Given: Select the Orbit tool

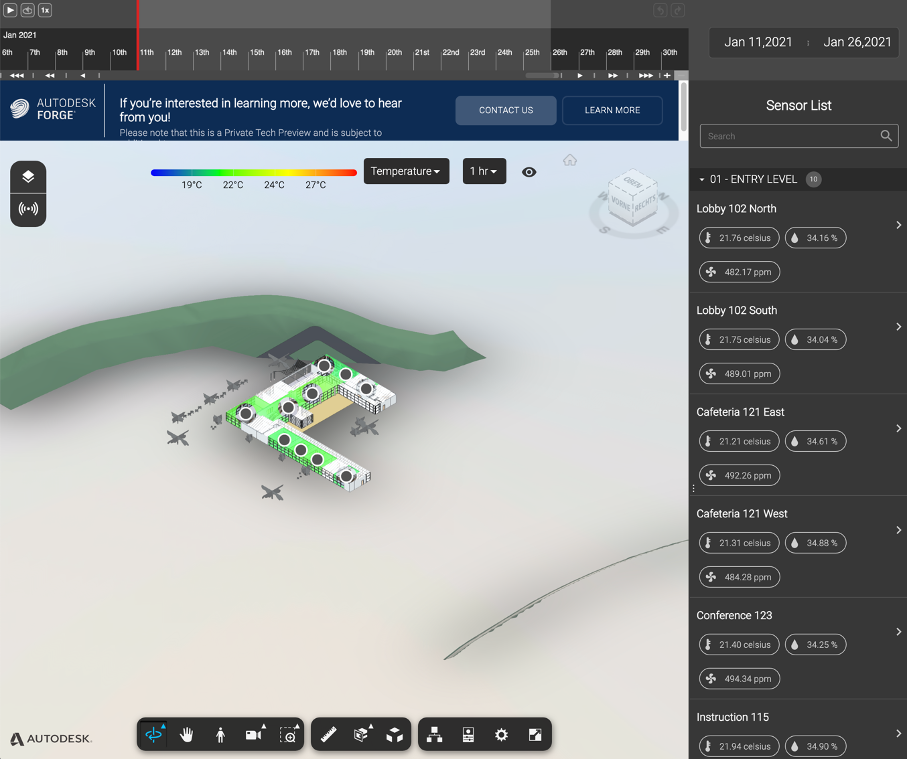Looking at the screenshot, I should (154, 735).
